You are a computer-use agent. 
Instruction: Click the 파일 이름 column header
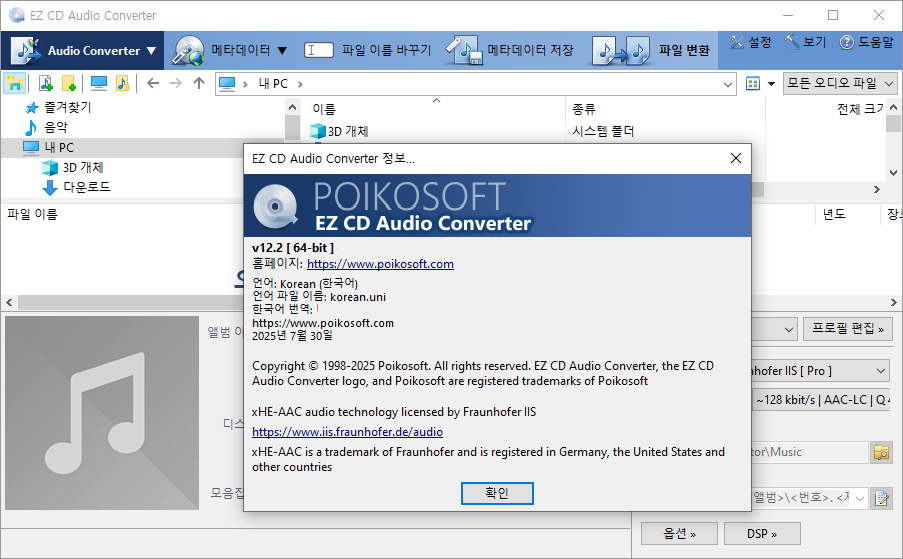click(x=32, y=214)
